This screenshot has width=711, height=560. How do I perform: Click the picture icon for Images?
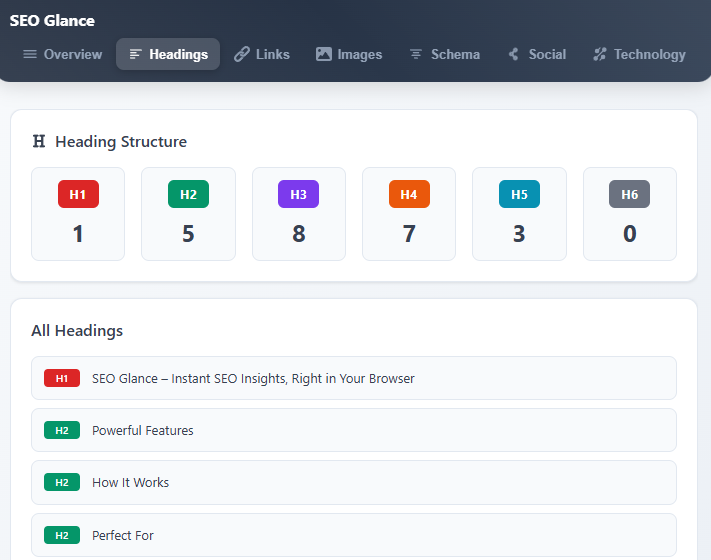[x=324, y=54]
